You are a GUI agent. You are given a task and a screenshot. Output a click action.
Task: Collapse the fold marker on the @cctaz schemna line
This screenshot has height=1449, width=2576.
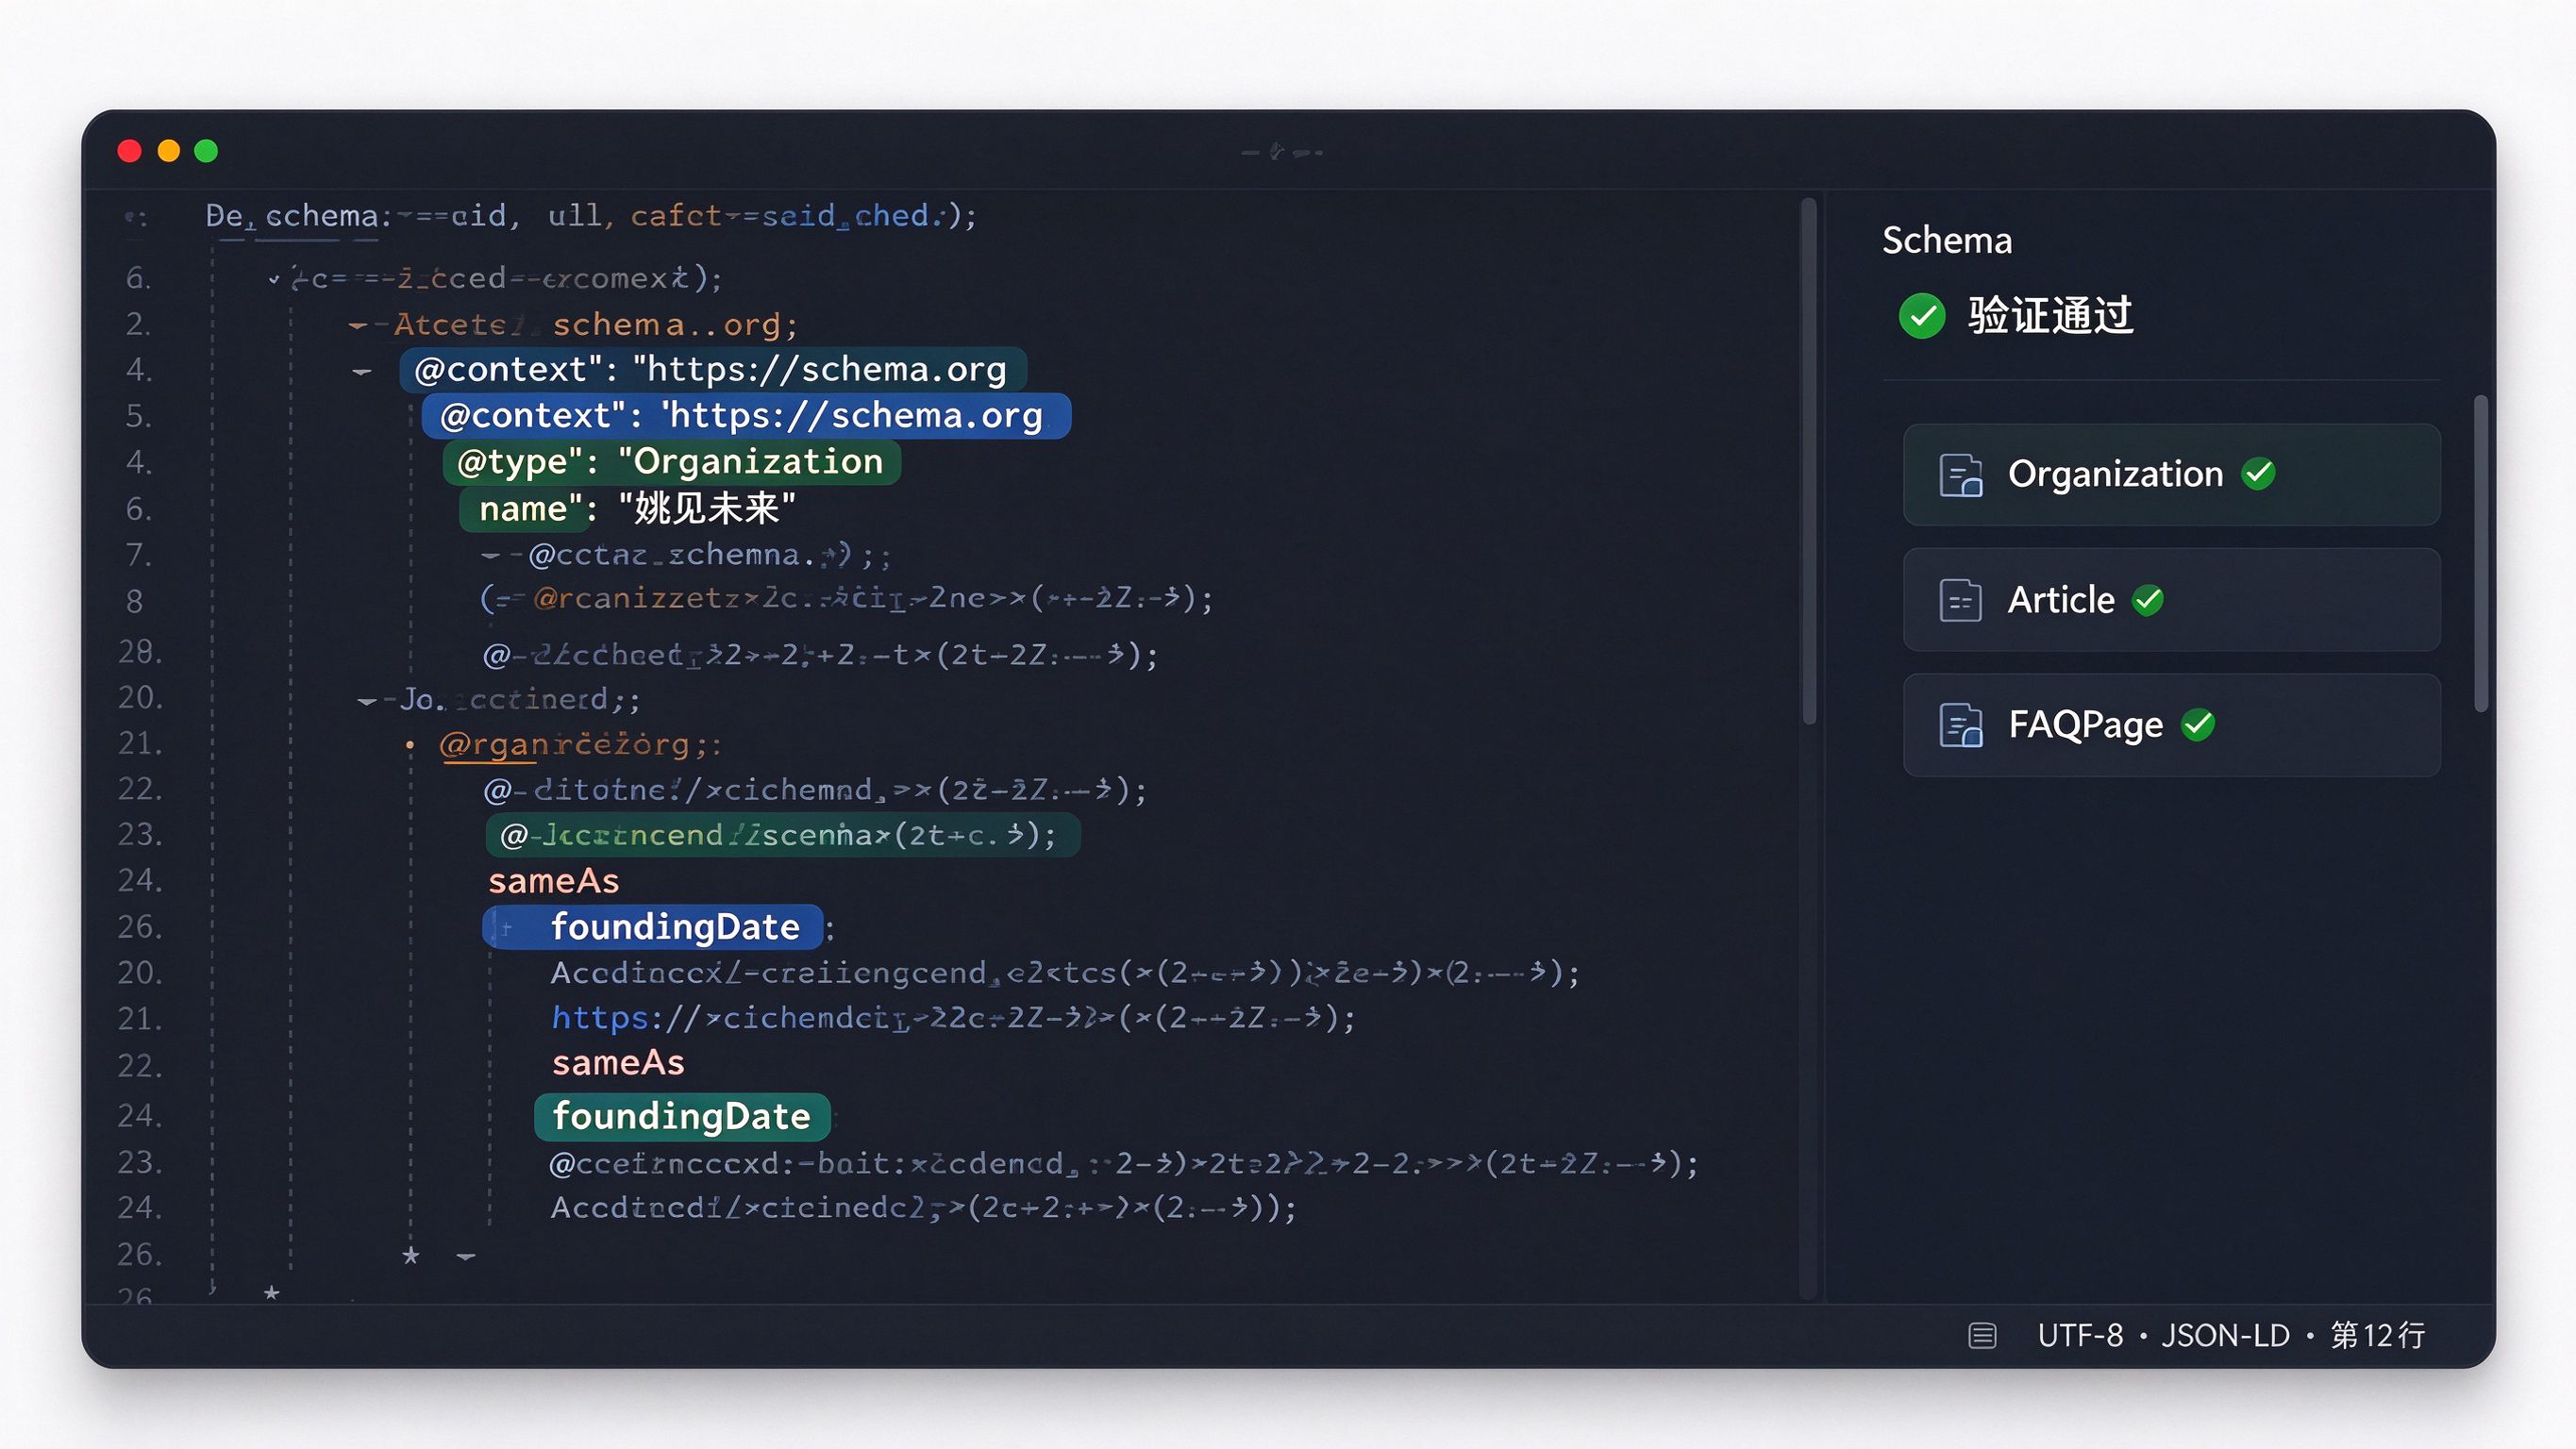490,555
